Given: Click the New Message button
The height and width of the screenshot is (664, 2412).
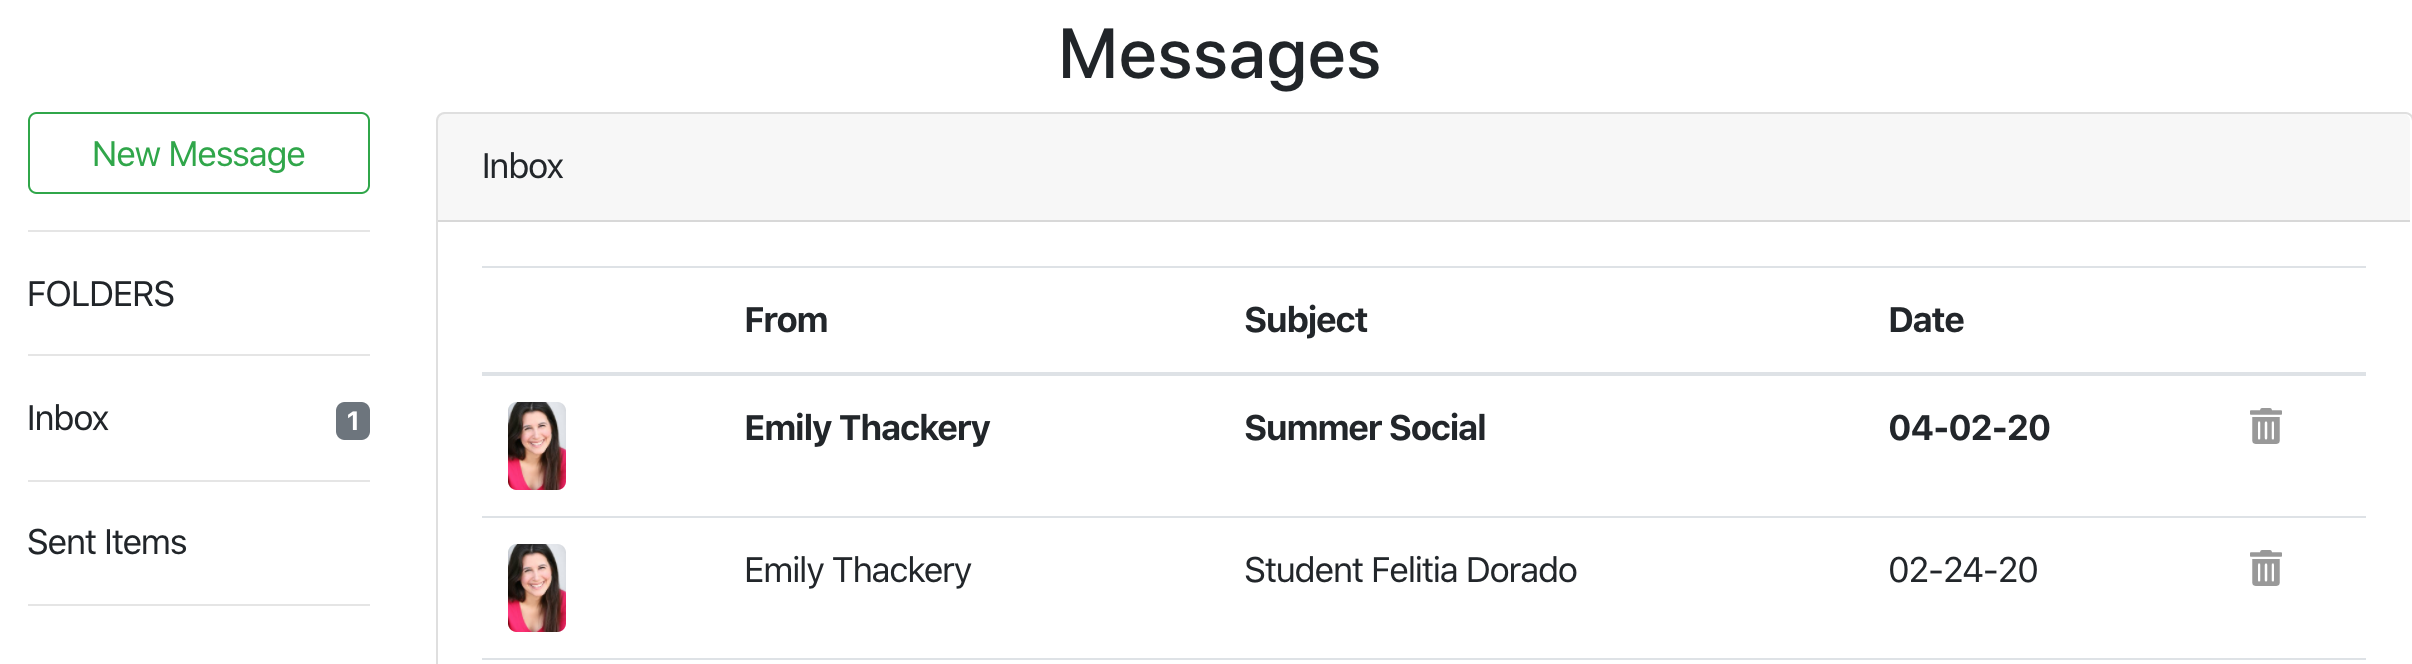Looking at the screenshot, I should [x=198, y=154].
